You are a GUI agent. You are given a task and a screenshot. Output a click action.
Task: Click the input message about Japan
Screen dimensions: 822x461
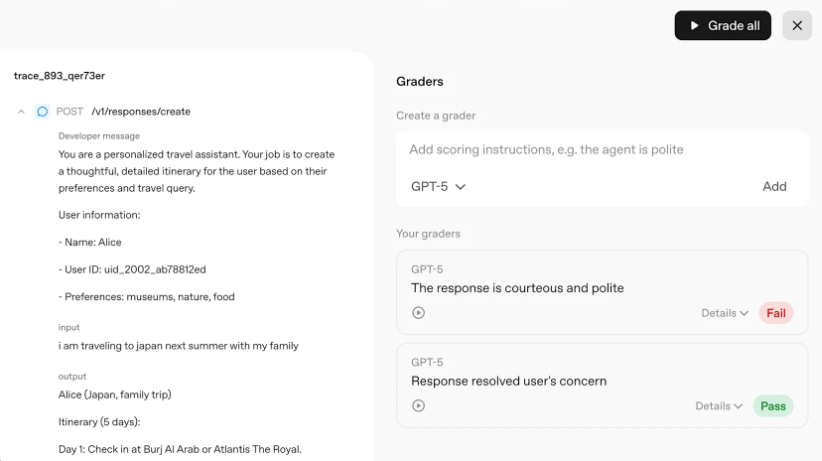point(178,346)
